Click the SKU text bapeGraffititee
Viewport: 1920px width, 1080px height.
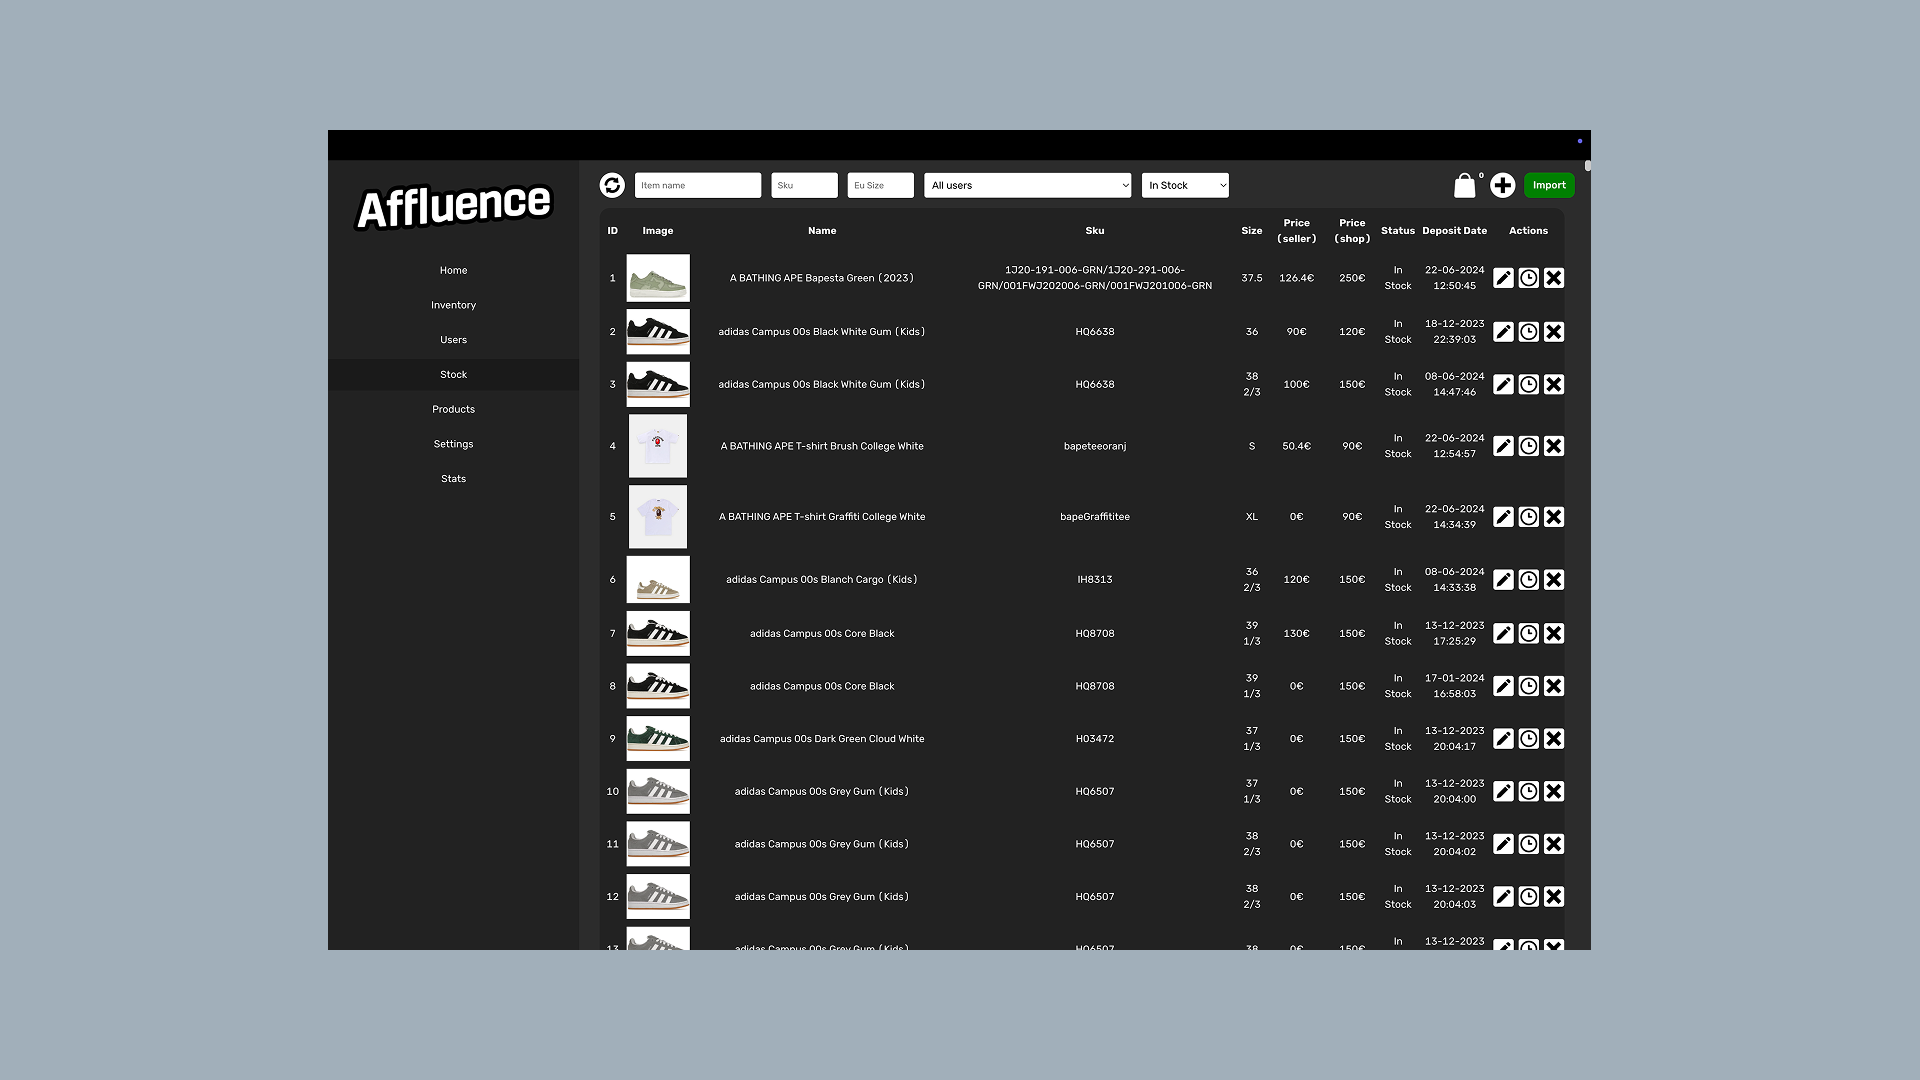1095,517
